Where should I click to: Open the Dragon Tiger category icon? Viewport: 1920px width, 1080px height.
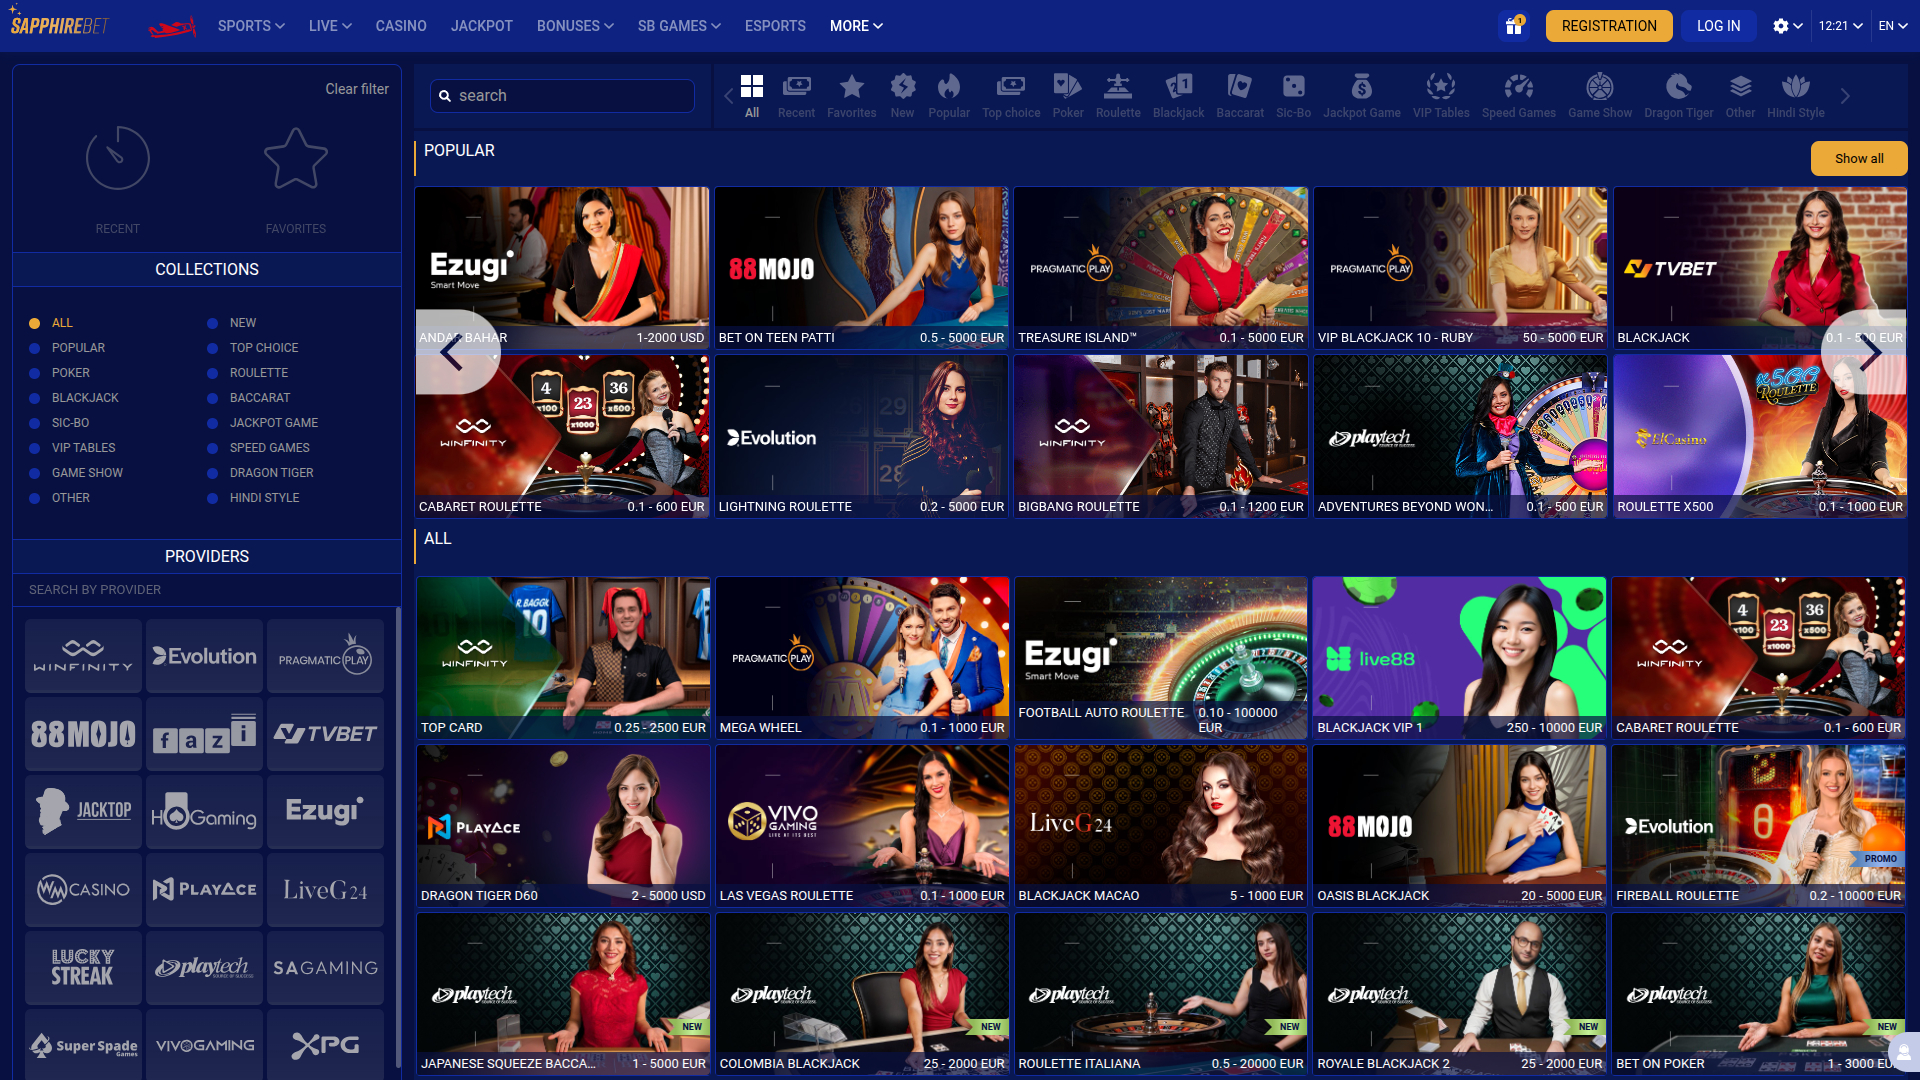tap(1678, 95)
